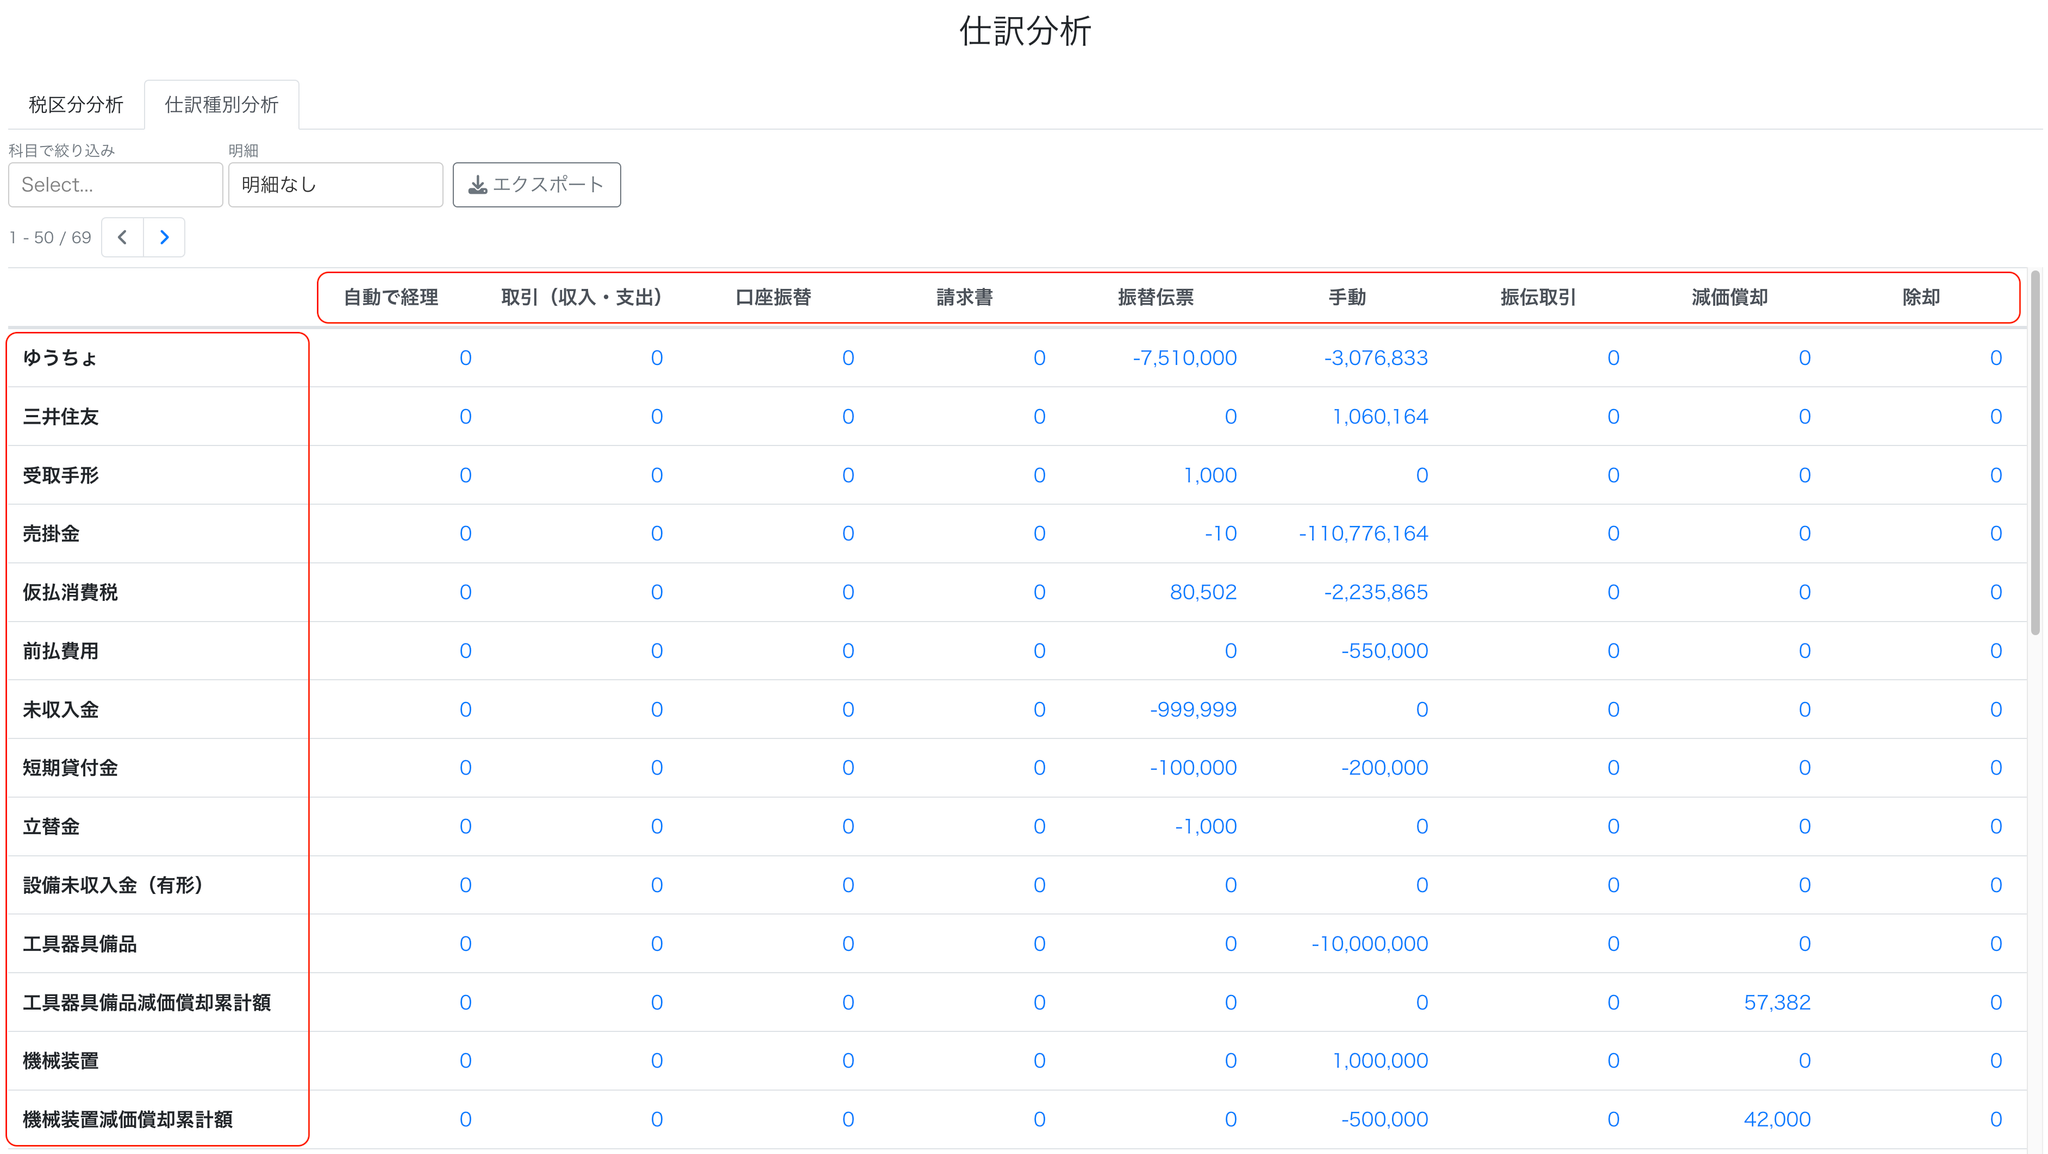
Task: Click the 売掛金 row label
Action: [51, 534]
